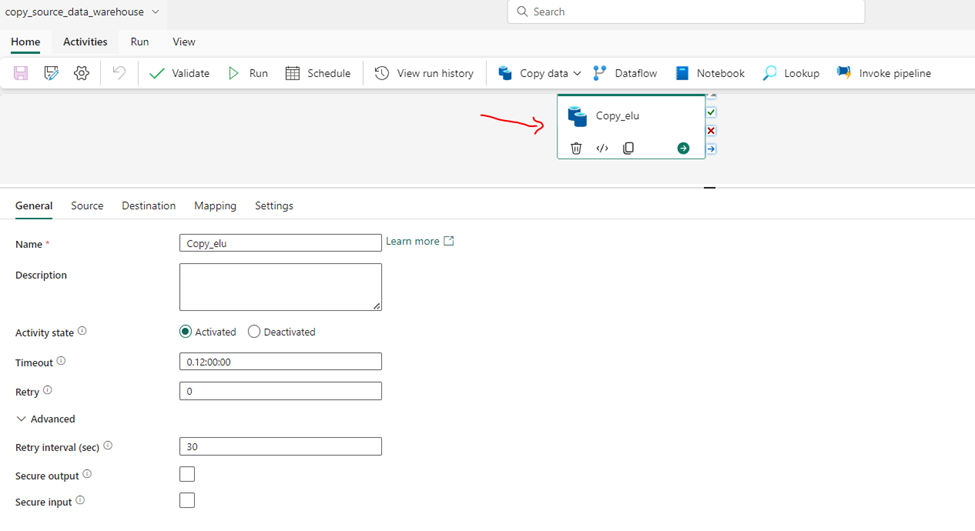Add an Invoke pipeline activity
The height and width of the screenshot is (531, 975).
pyautogui.click(x=884, y=73)
